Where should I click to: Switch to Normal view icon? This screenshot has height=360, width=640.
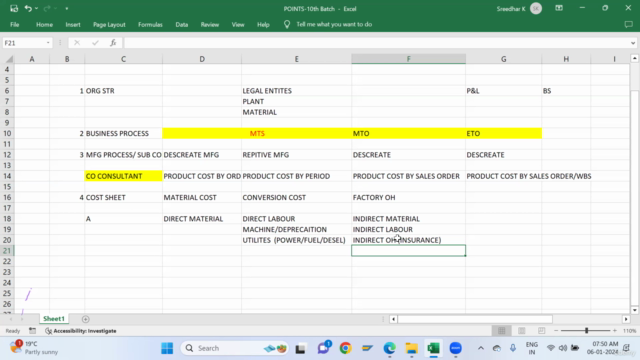coord(502,331)
